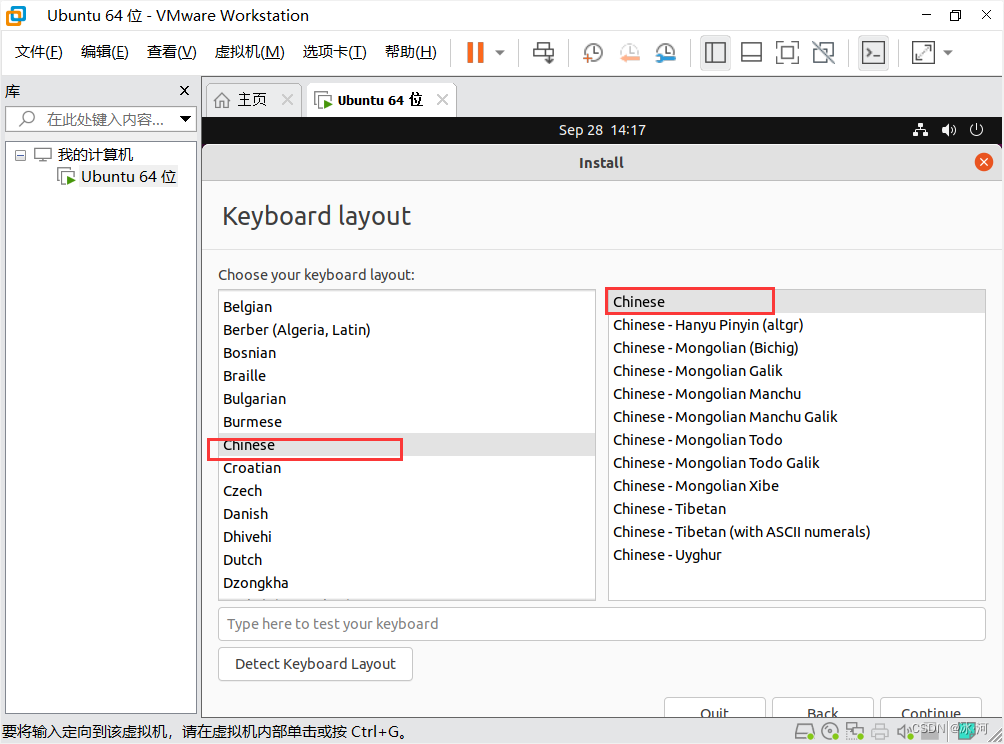Click the Back button

pyautogui.click(x=822, y=709)
